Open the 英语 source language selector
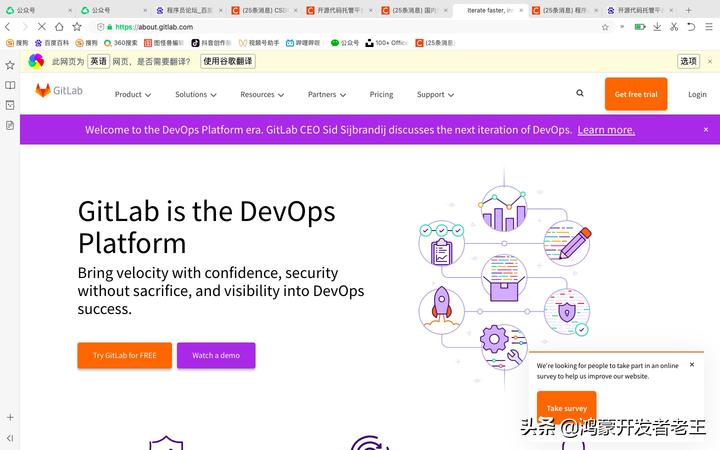The height and width of the screenshot is (450, 720). [99, 61]
